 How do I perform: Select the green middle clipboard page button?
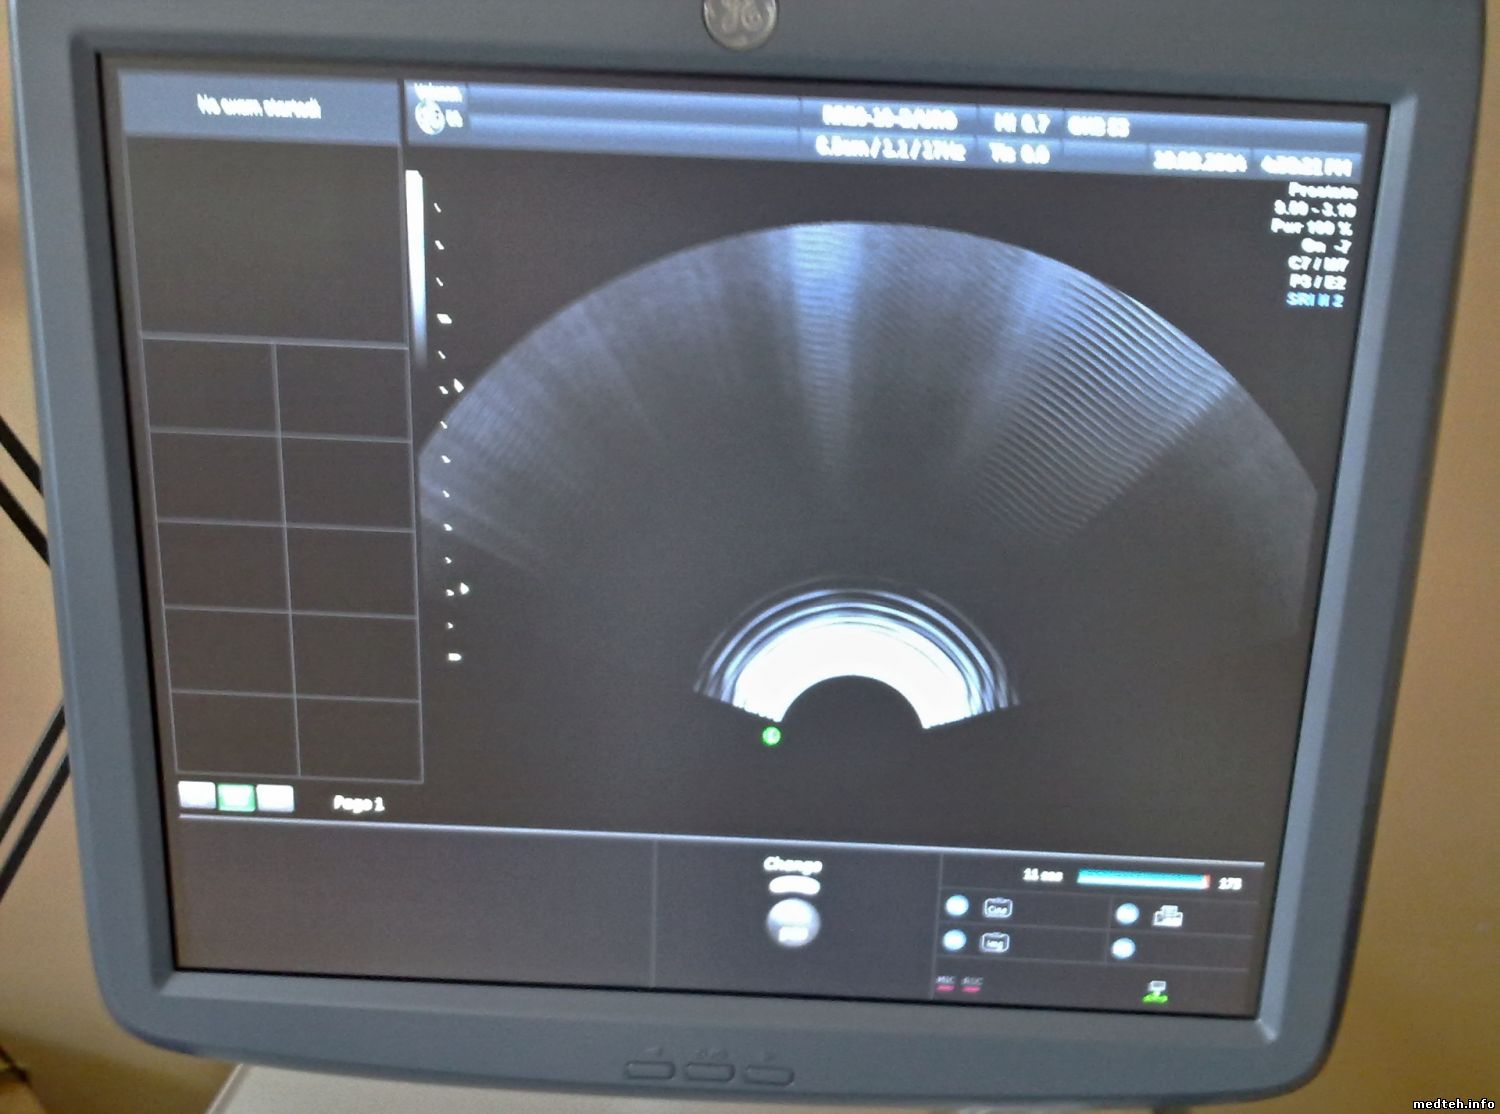pyautogui.click(x=237, y=797)
